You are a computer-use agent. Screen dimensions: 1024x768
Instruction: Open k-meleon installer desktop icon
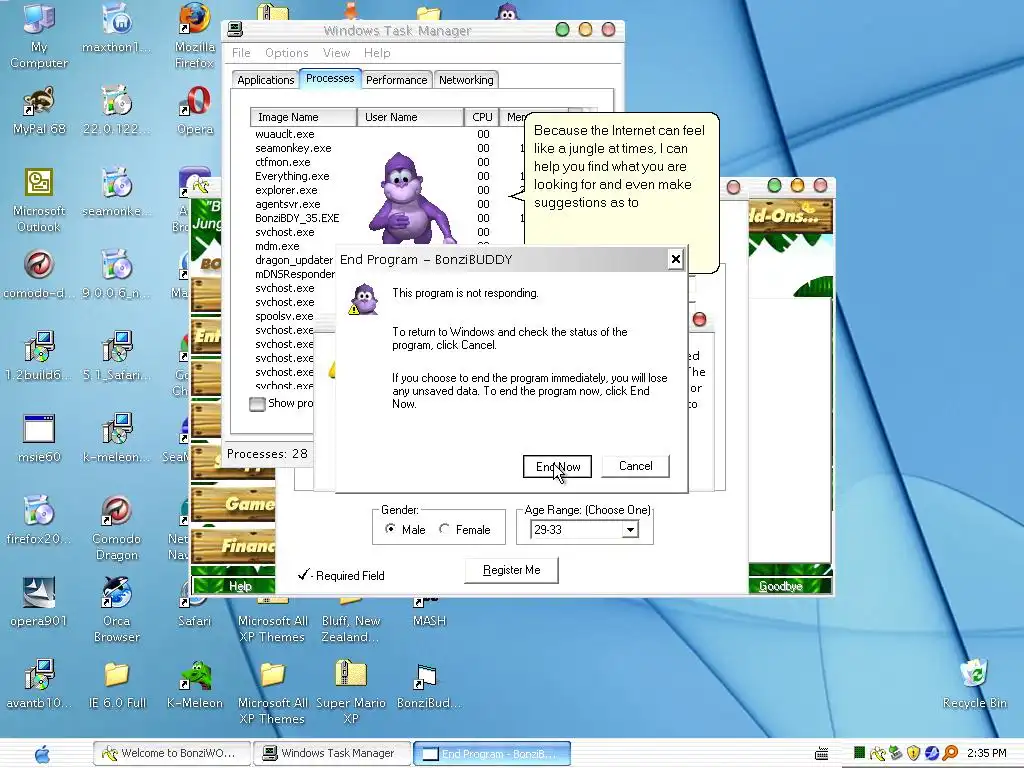pos(116,438)
